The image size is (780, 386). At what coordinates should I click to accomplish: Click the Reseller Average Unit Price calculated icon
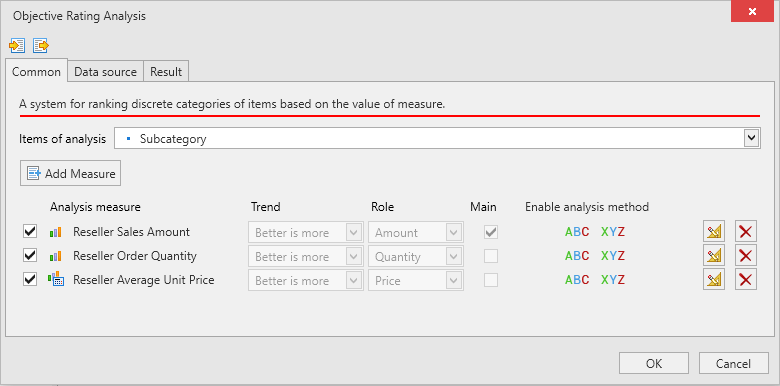point(55,279)
